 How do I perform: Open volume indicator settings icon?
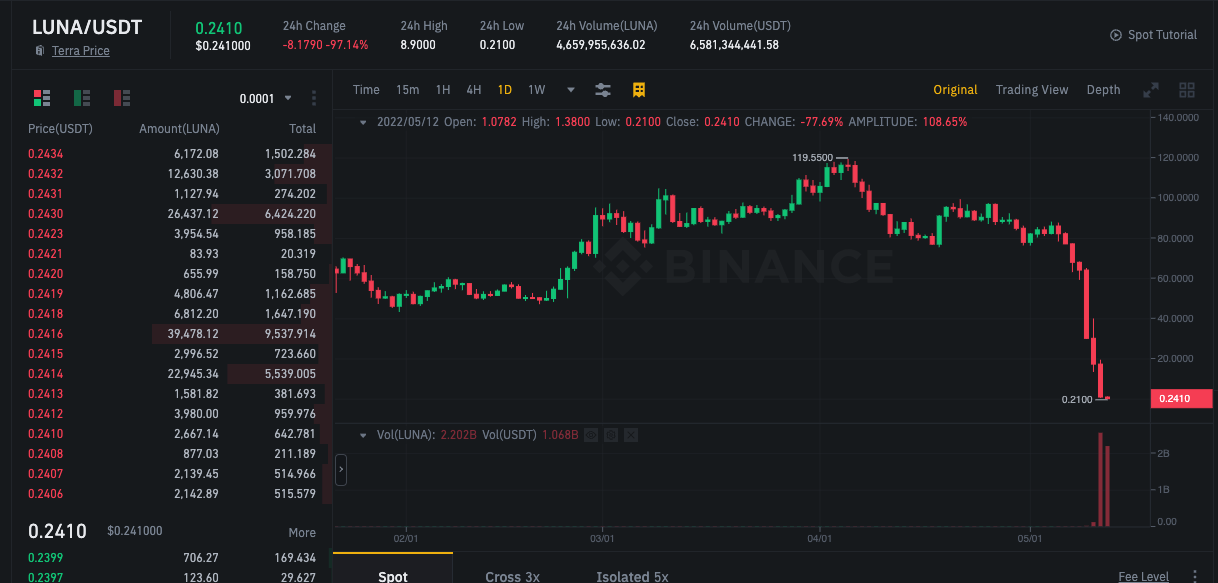tap(611, 435)
